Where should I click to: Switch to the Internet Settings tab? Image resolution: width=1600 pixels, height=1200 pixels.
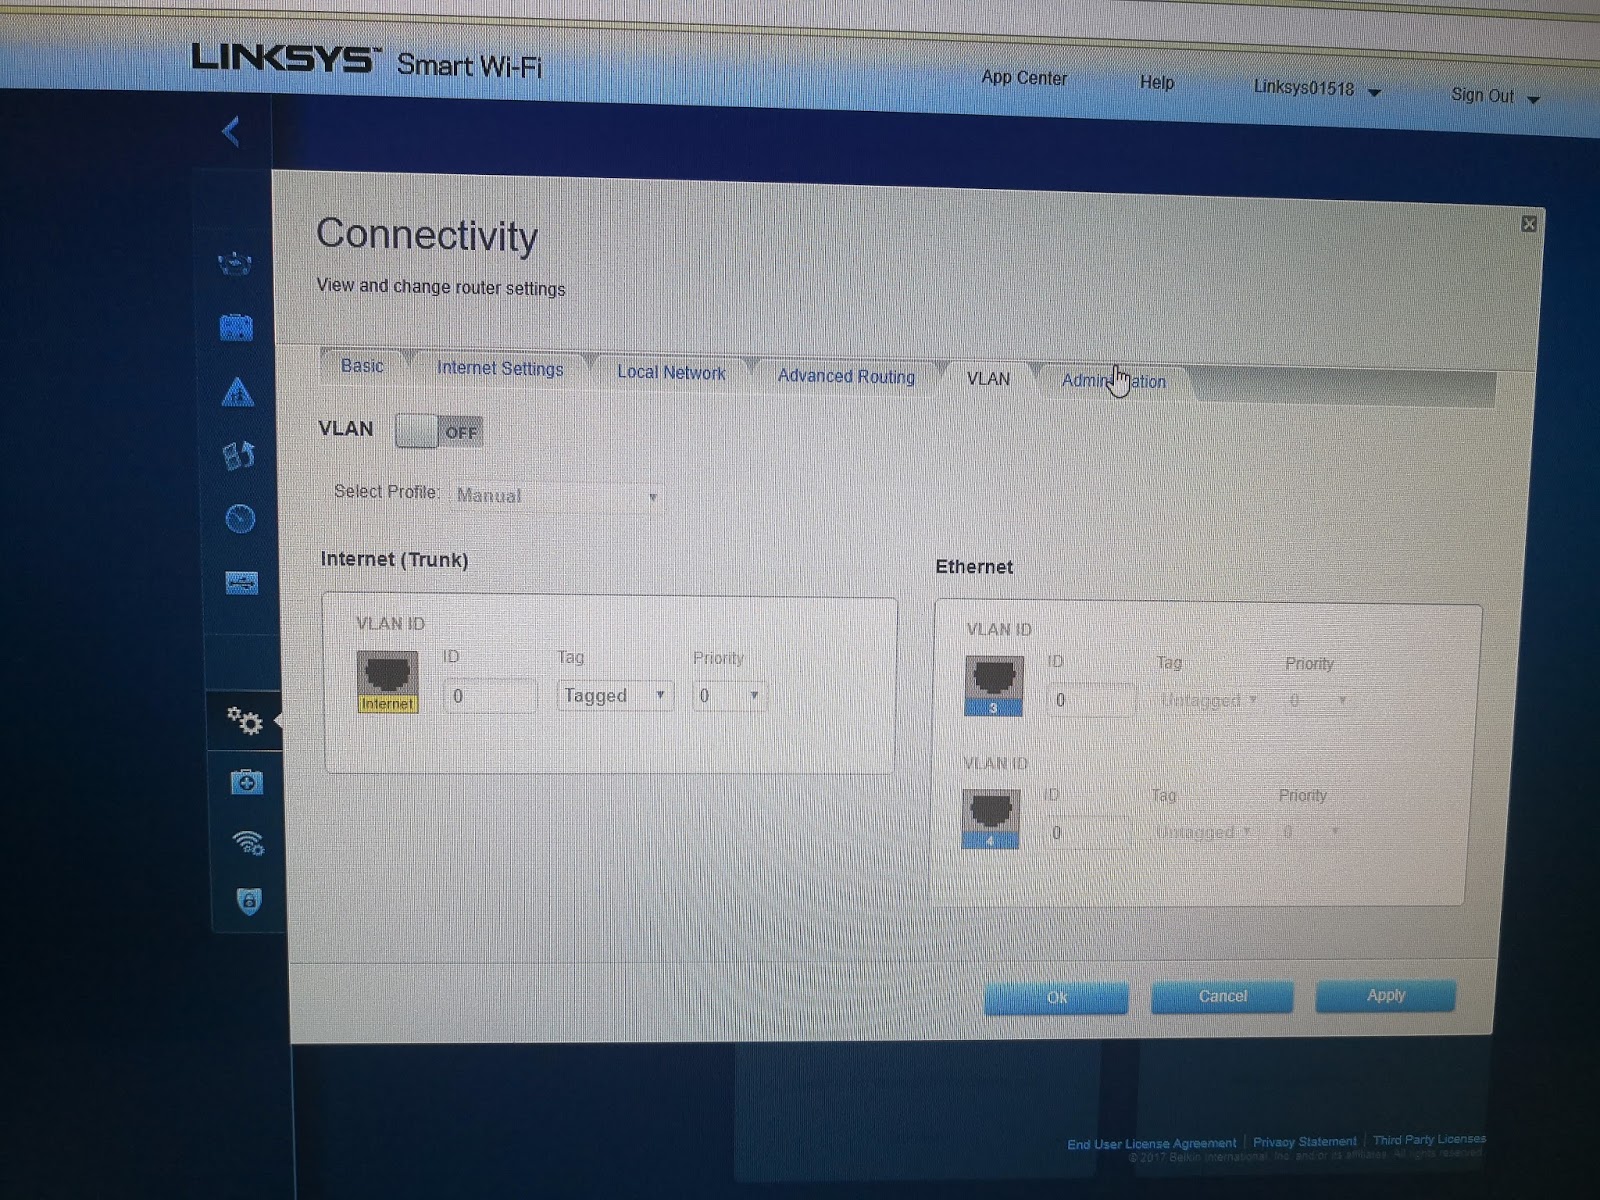tap(500, 369)
